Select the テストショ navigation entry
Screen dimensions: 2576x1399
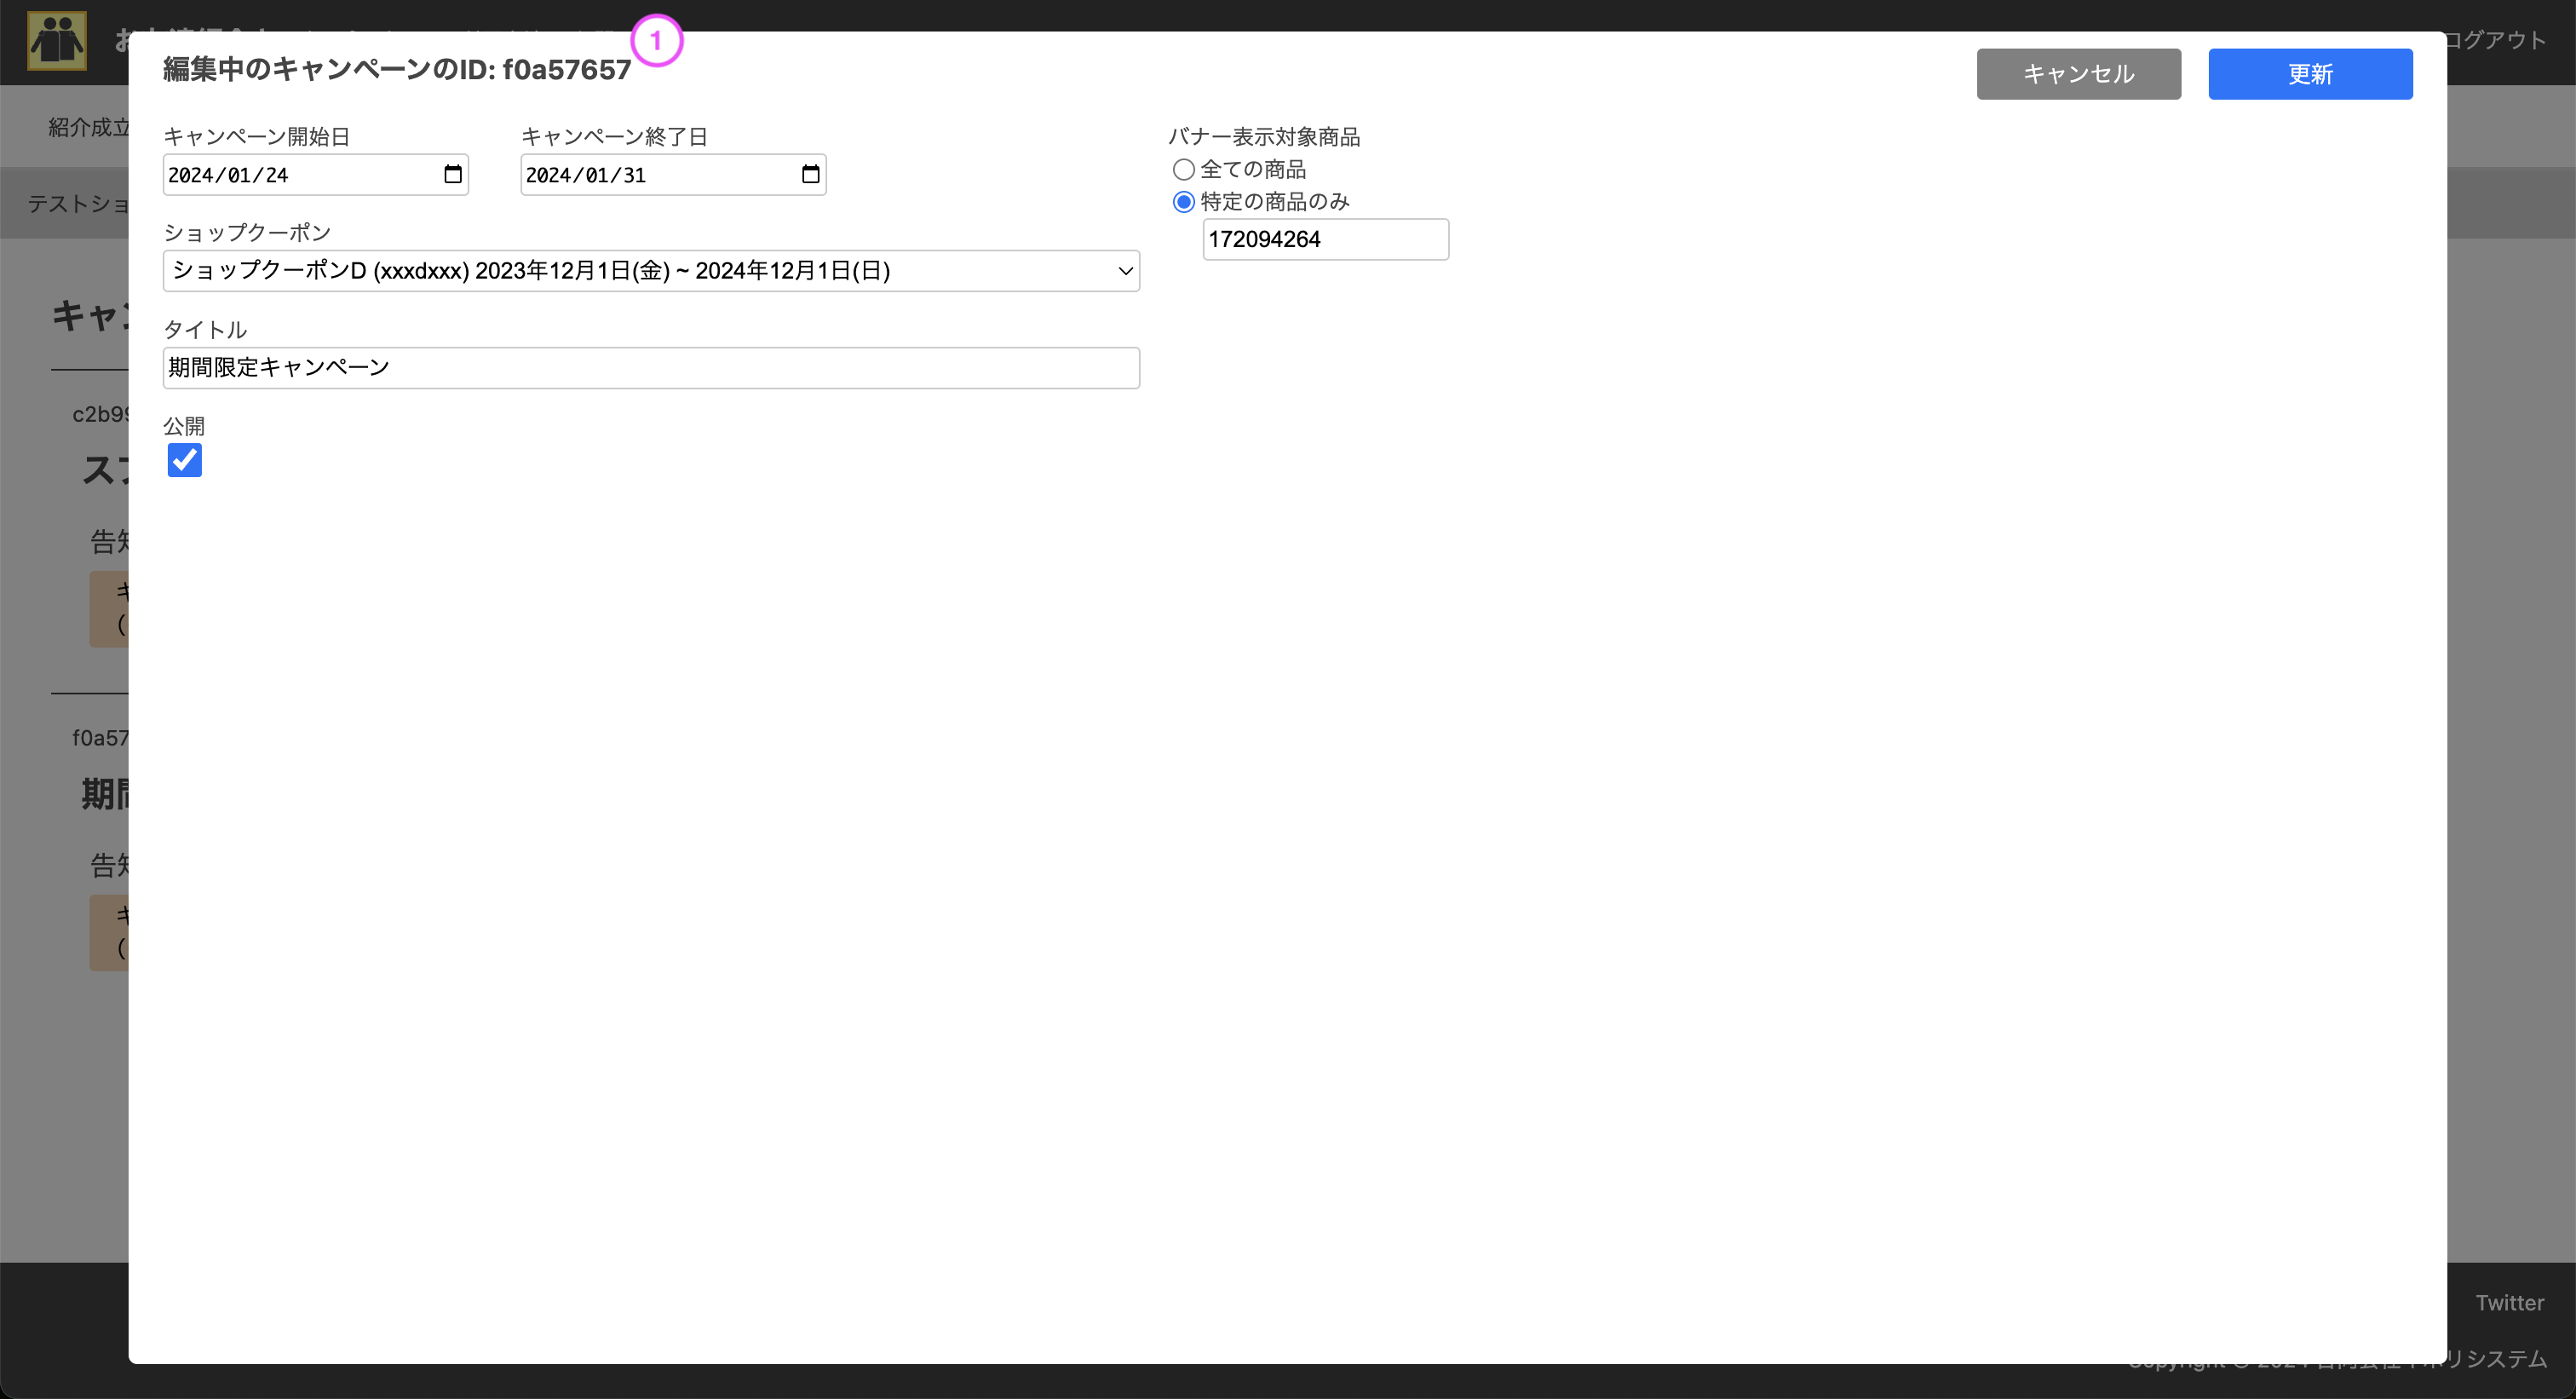[80, 203]
